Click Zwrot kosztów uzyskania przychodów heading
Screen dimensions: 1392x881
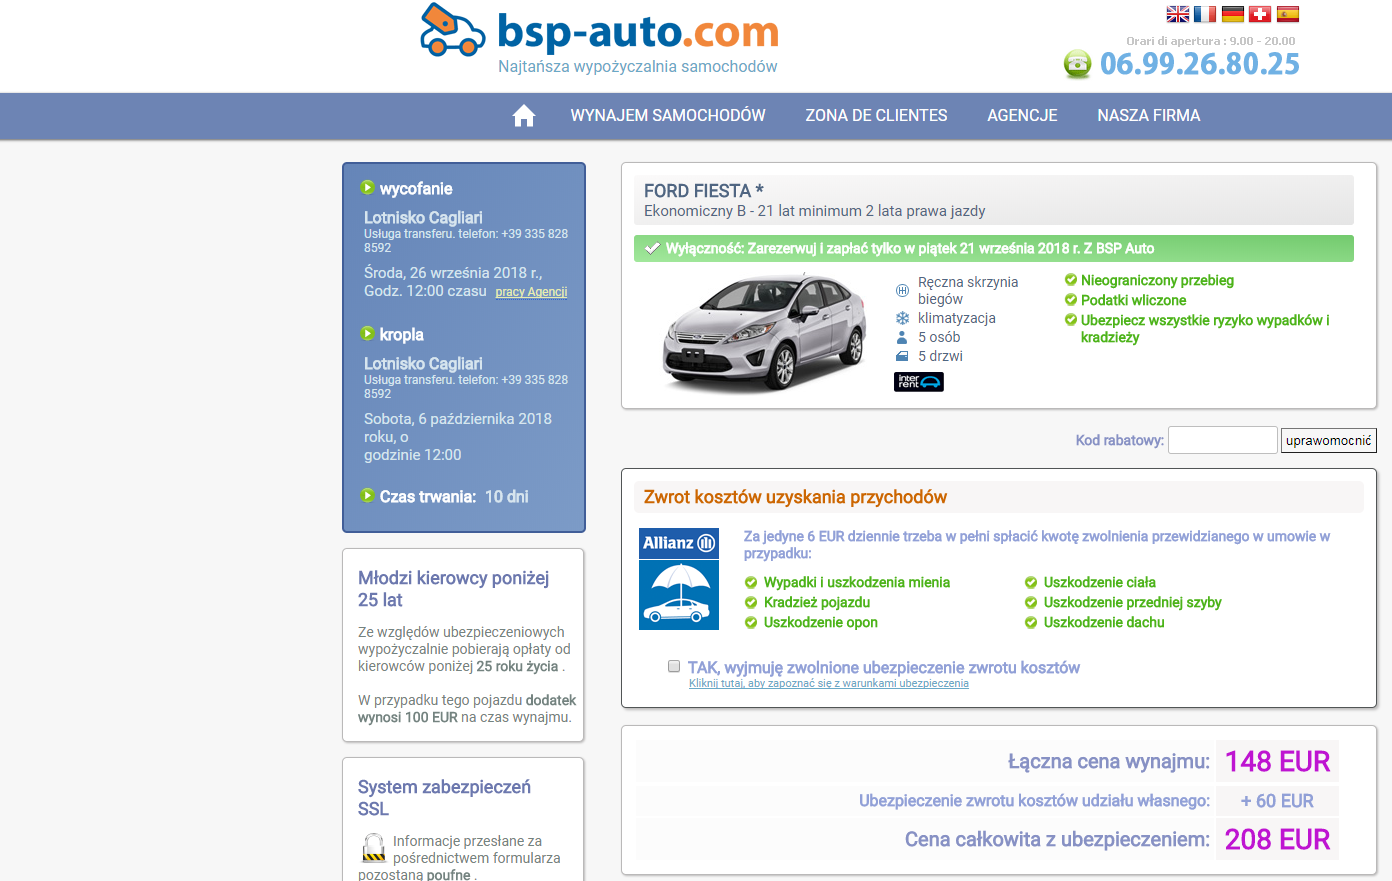click(795, 497)
